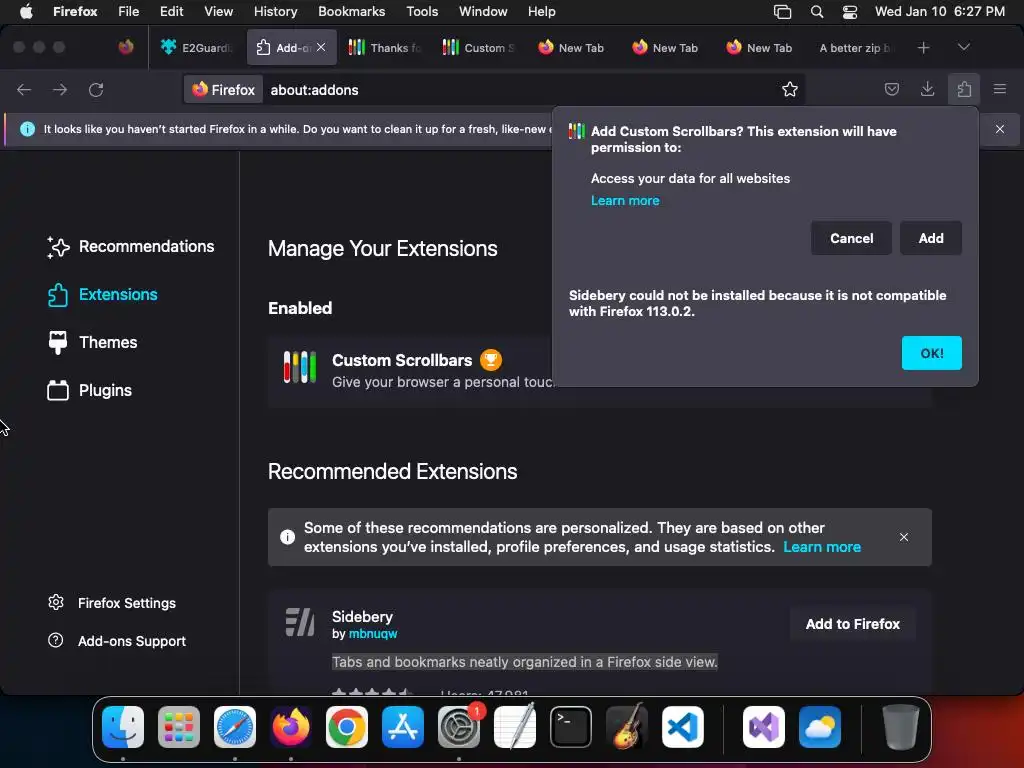Dismiss the refresh Firefox notification bar
This screenshot has height=768, width=1024.
[x=1000, y=129]
